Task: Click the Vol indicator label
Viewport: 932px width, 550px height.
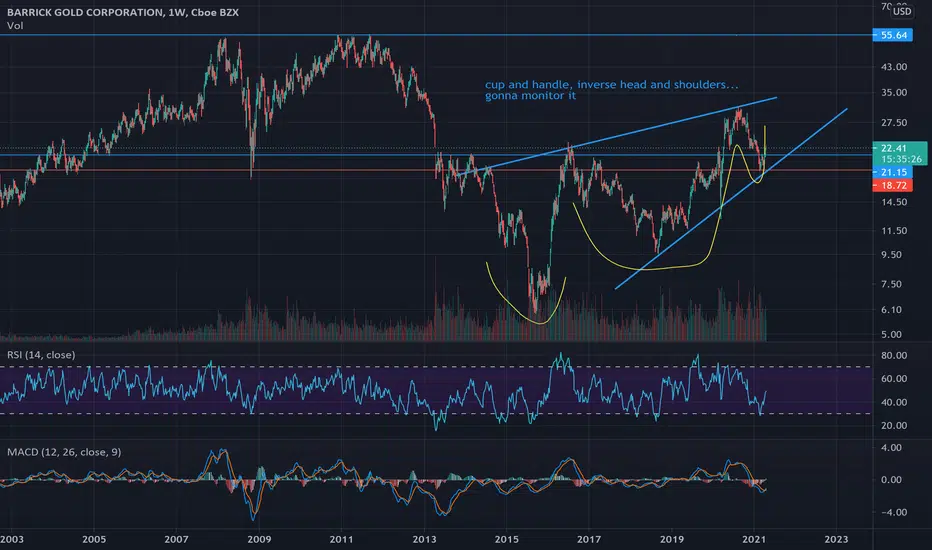Action: coord(15,26)
